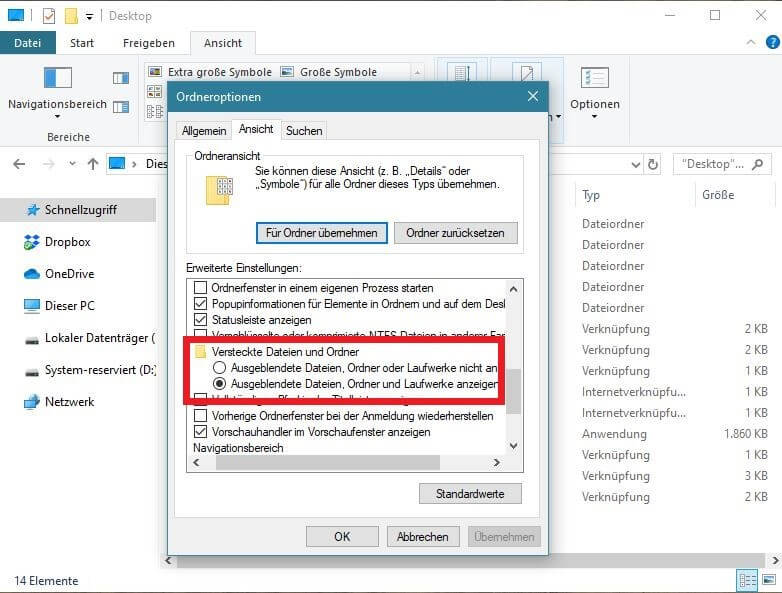
Task: Select Große Symbole layout
Action: pyautogui.click(x=329, y=72)
